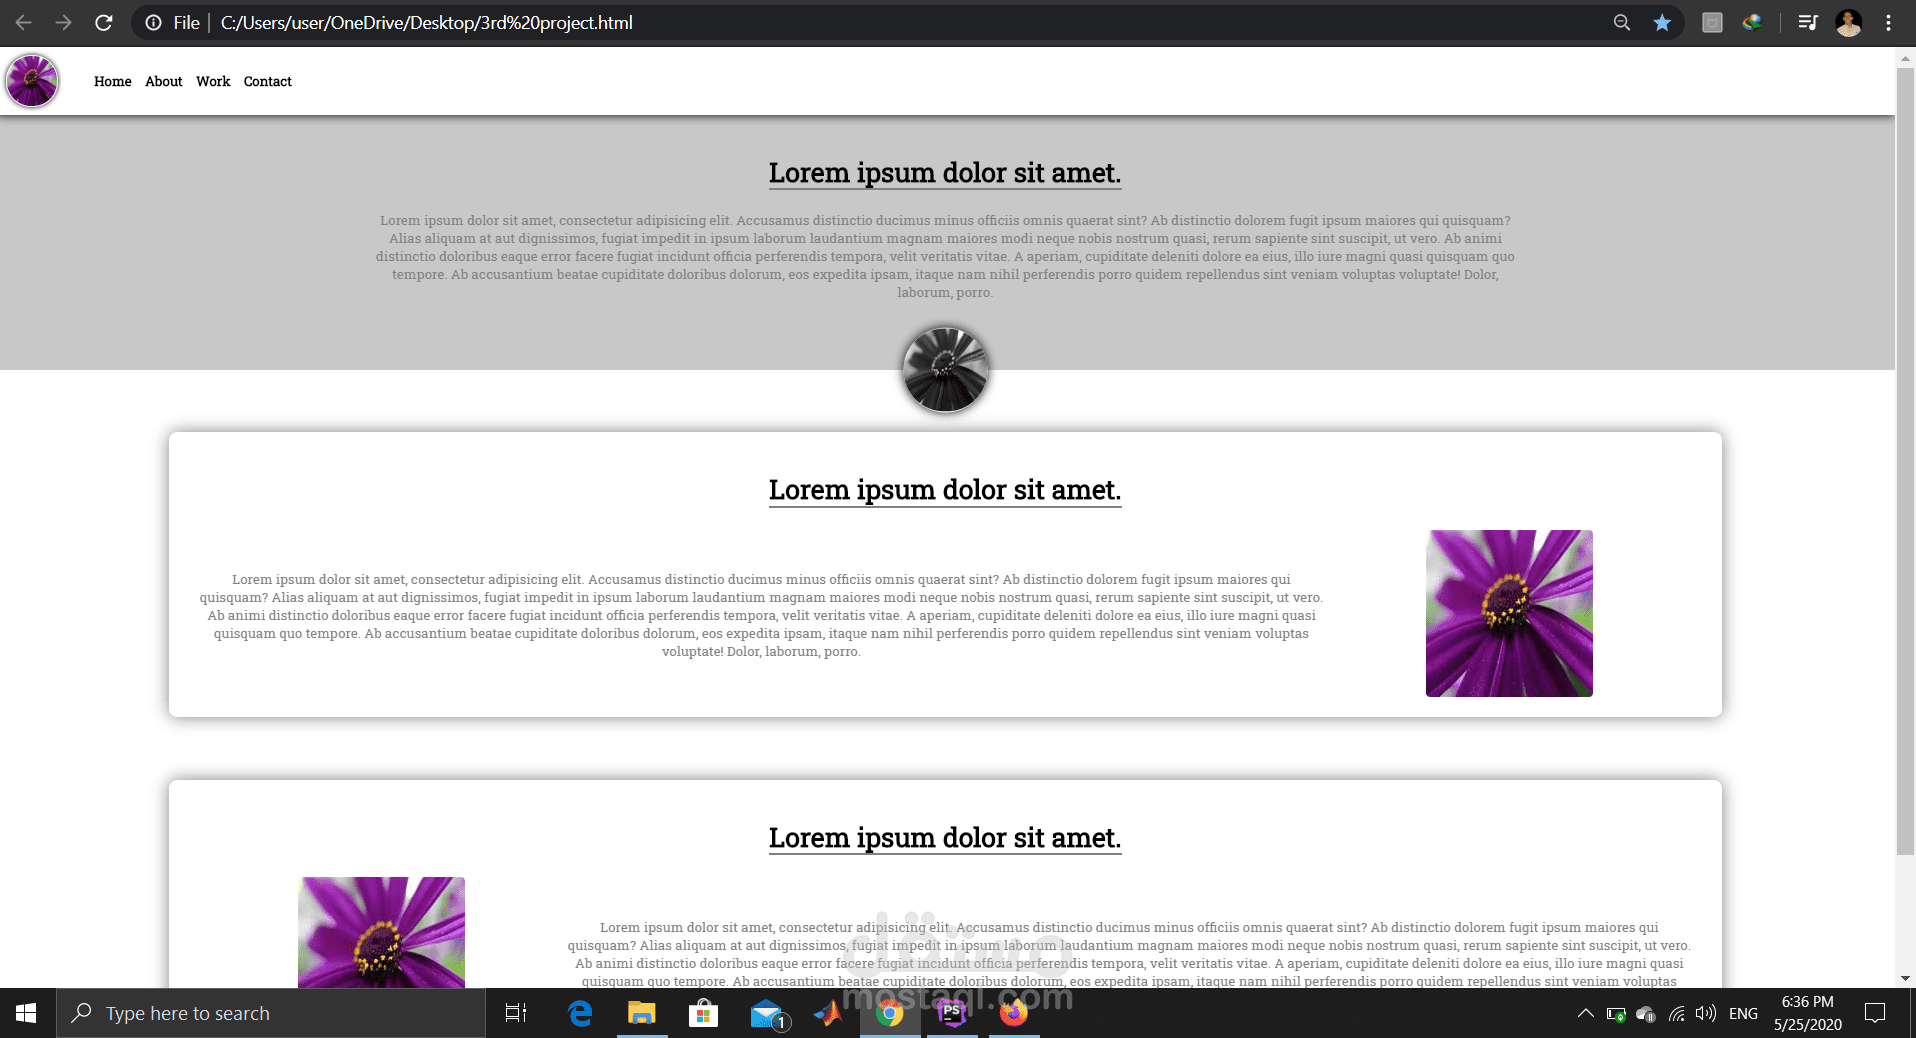Select the About navigation menu item

[x=163, y=81]
